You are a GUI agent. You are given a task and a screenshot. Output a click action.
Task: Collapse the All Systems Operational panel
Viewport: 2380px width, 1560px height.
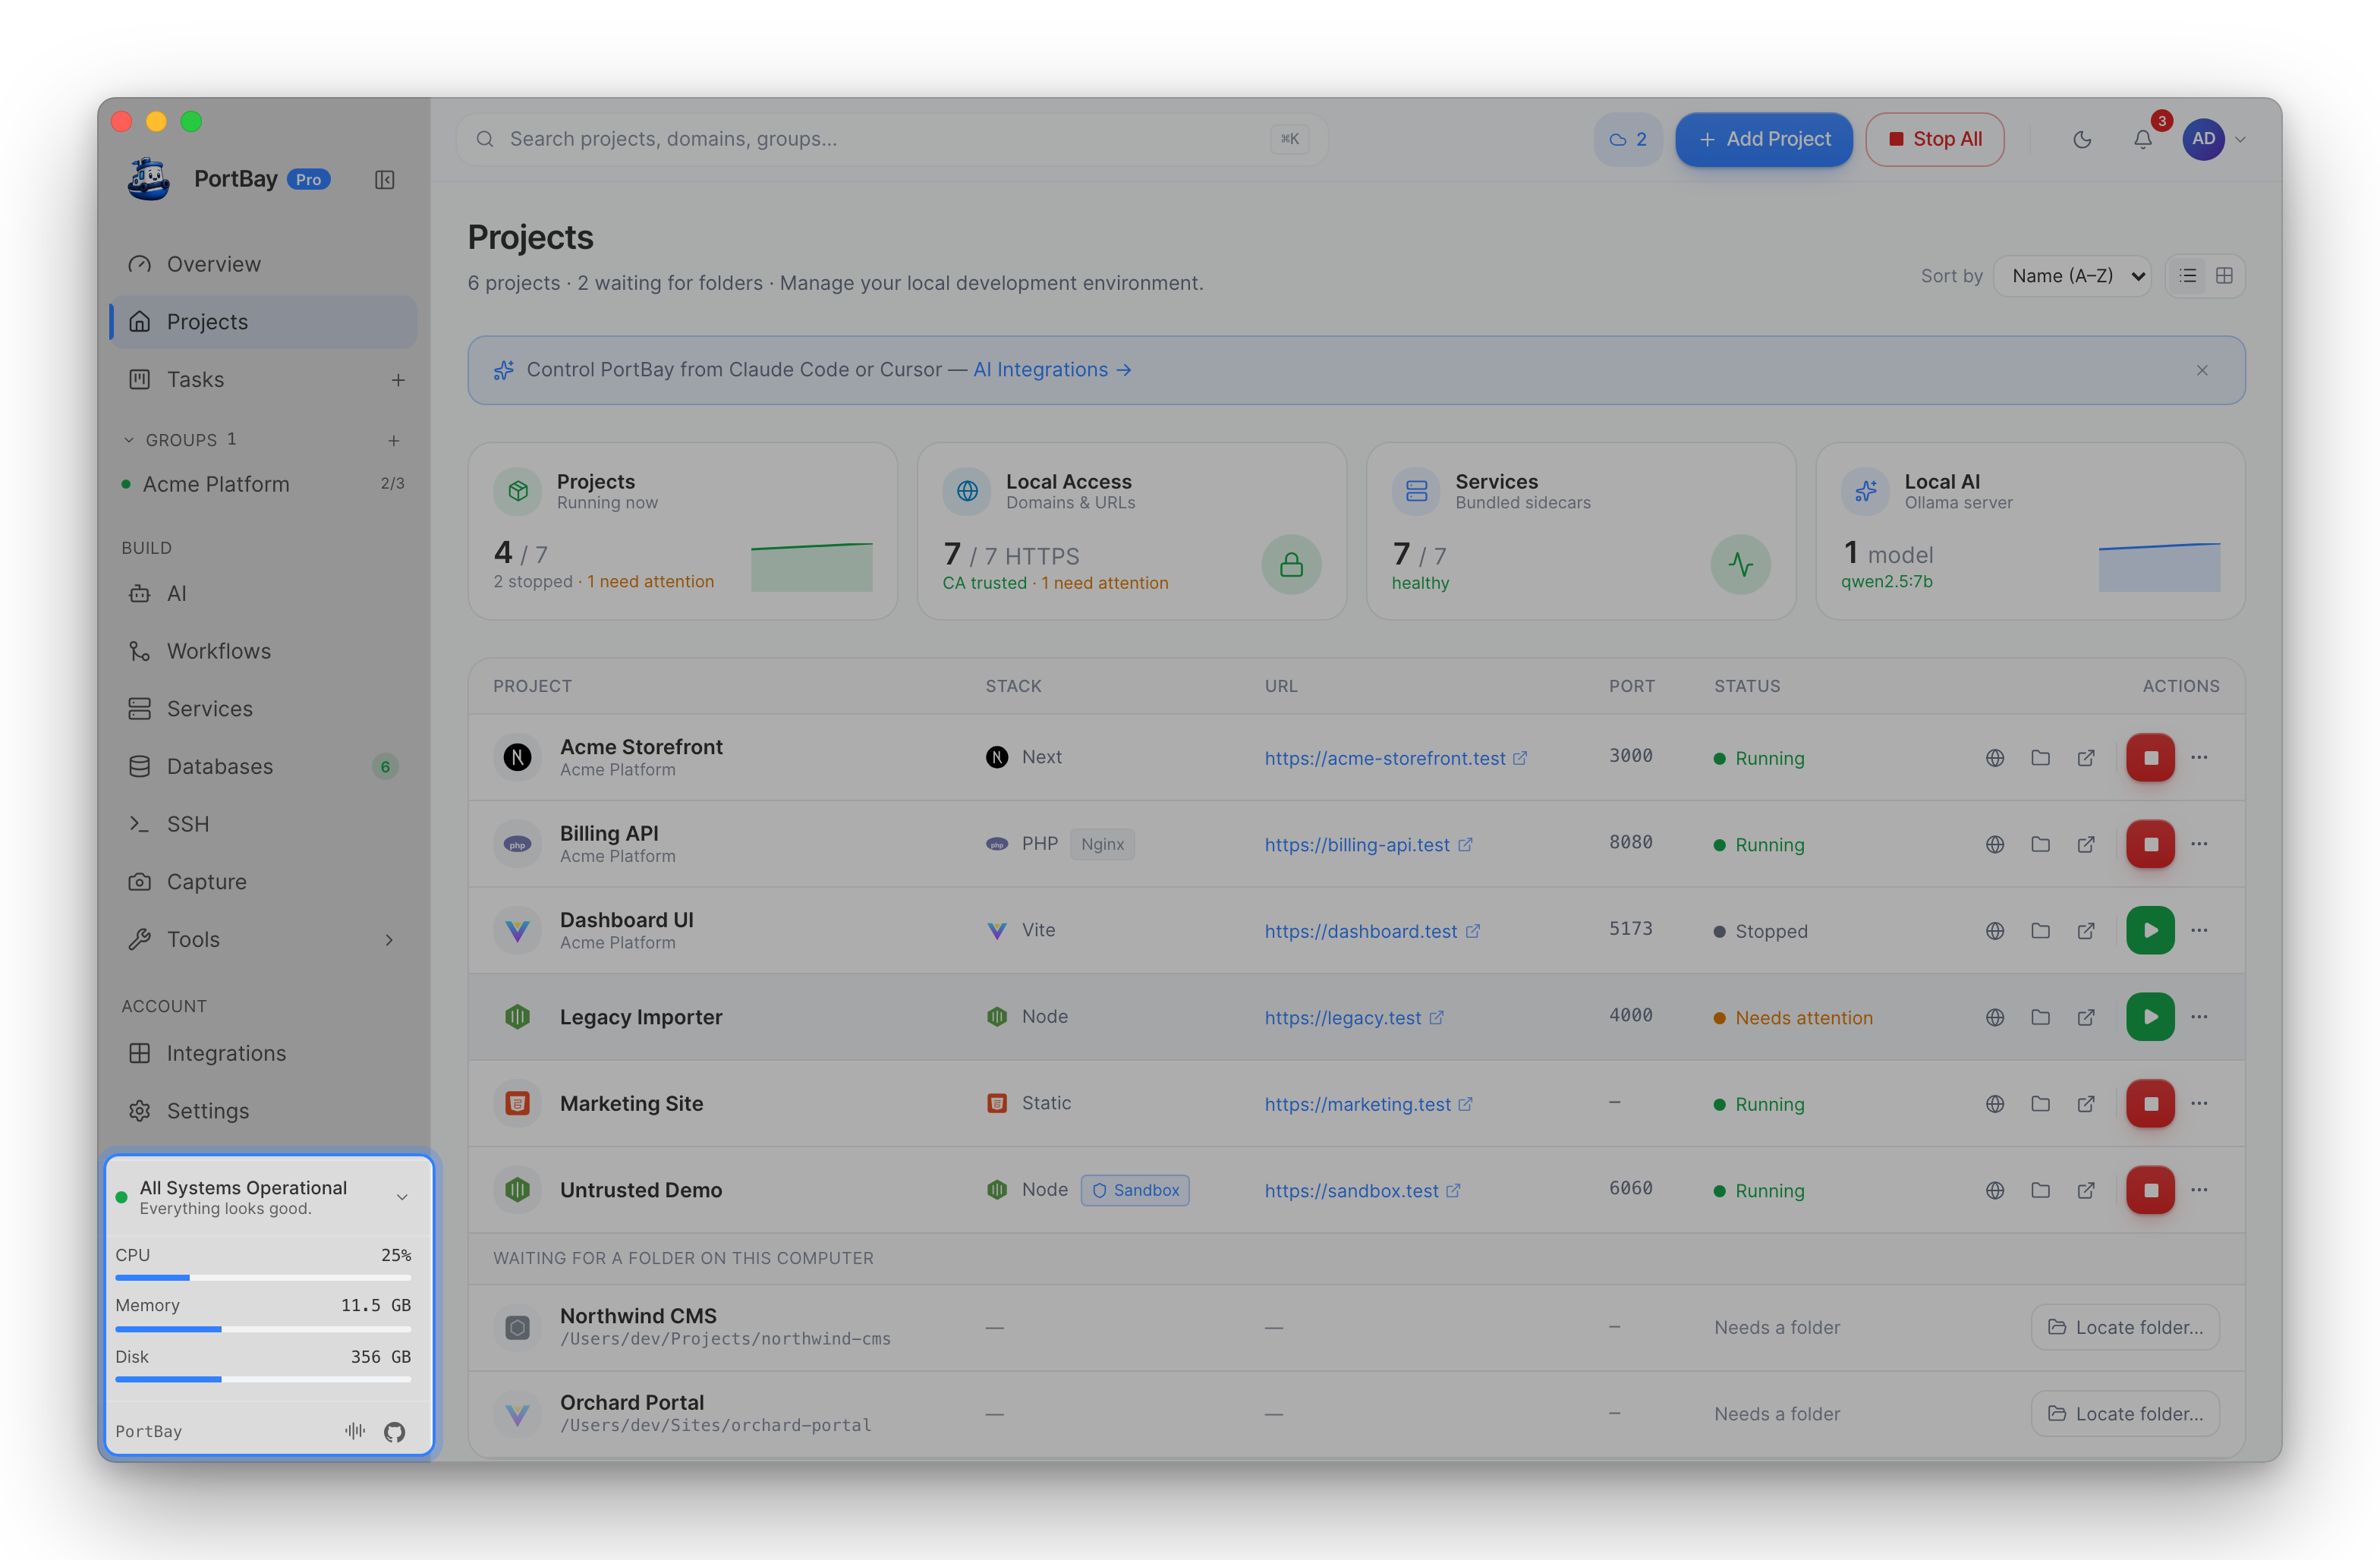(x=401, y=1197)
